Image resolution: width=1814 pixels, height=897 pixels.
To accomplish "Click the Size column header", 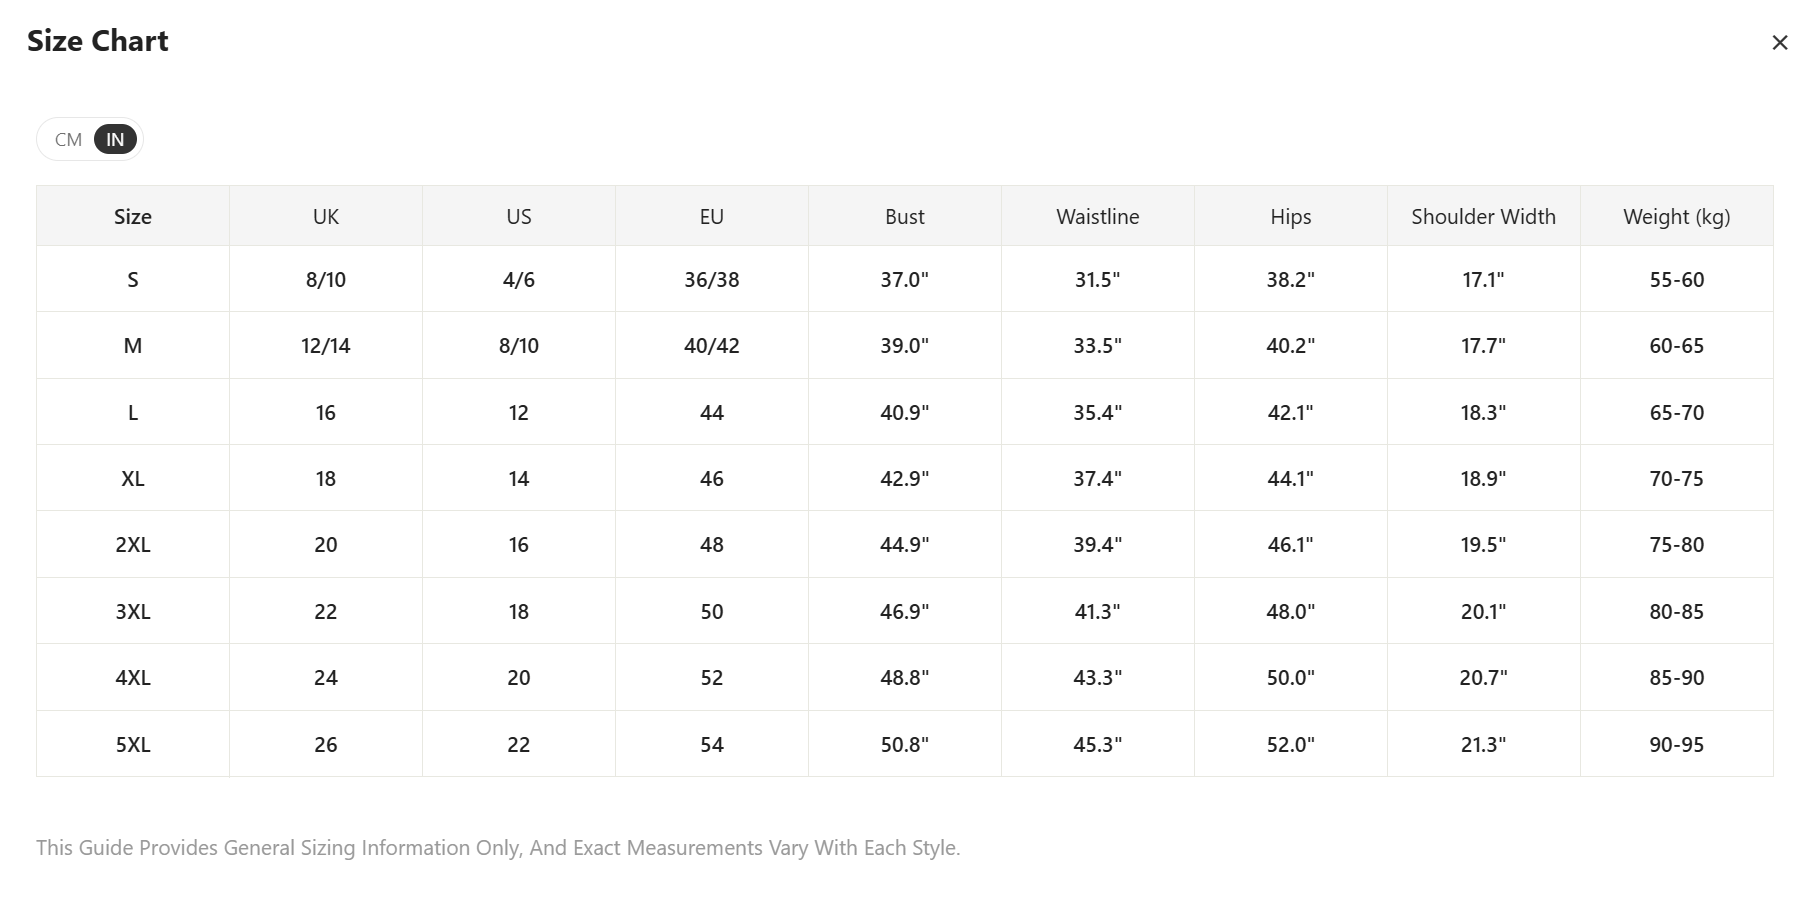I will click(x=133, y=217).
